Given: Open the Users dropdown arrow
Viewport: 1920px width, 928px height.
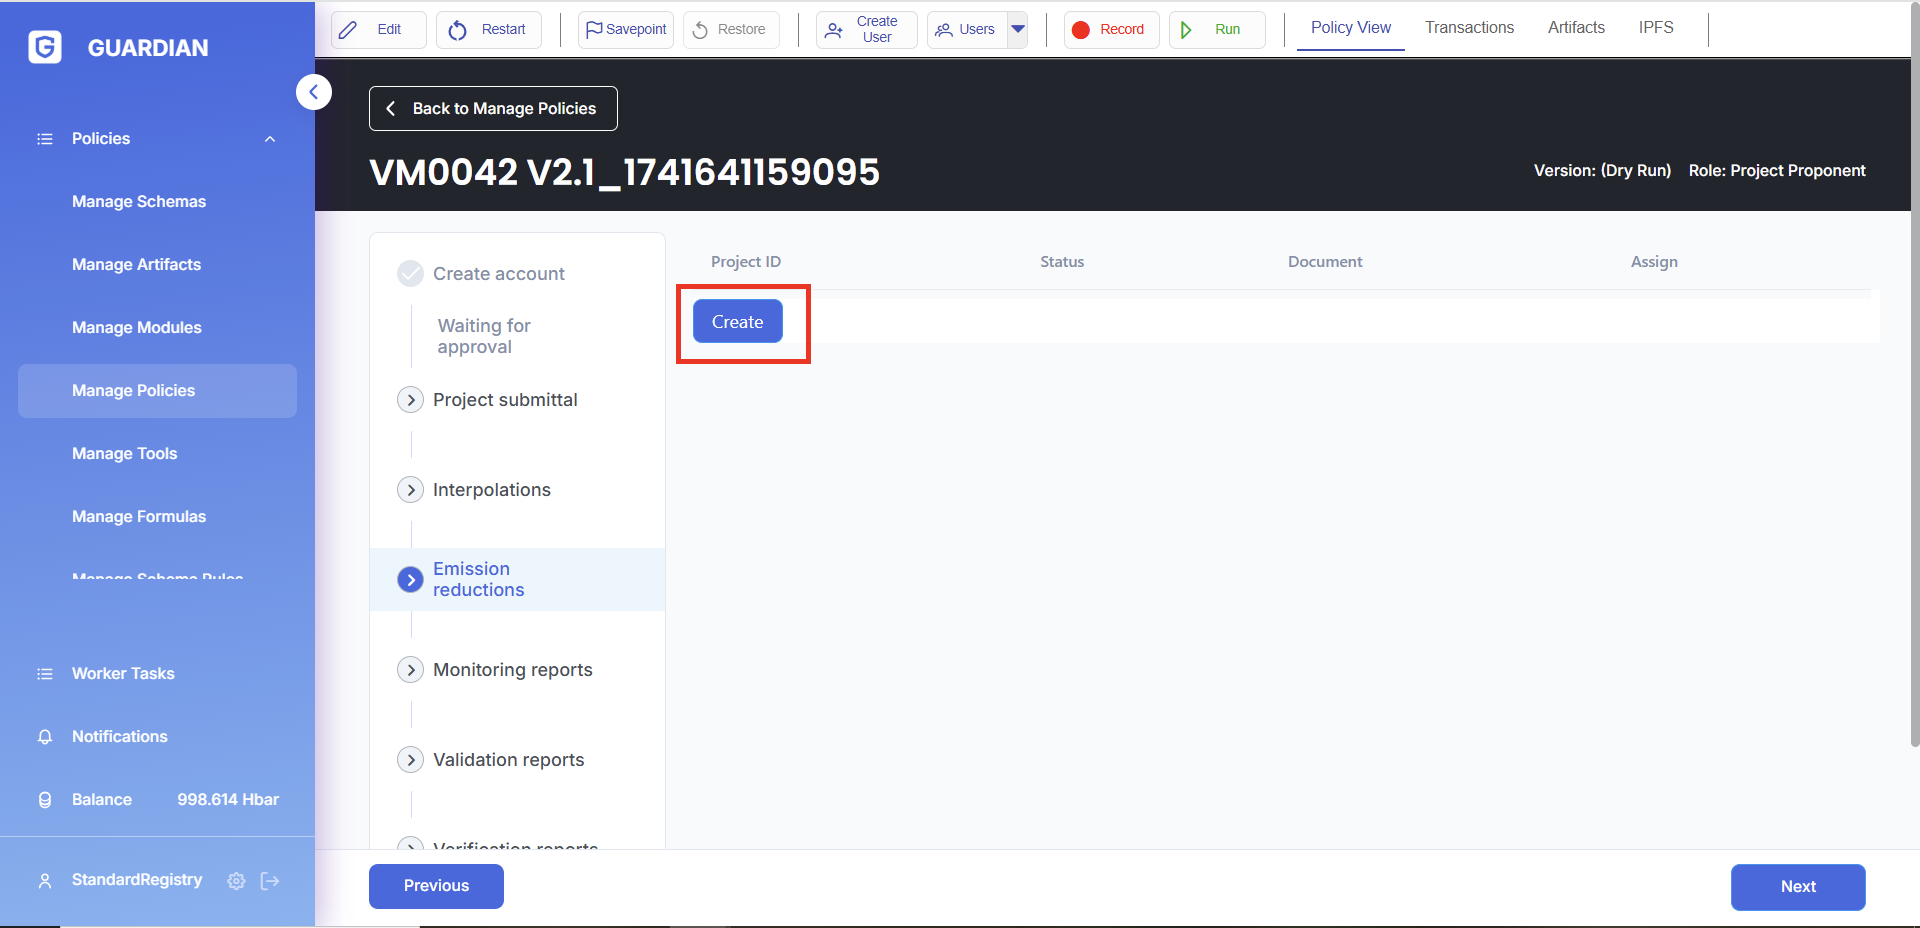Looking at the screenshot, I should click(x=1018, y=30).
